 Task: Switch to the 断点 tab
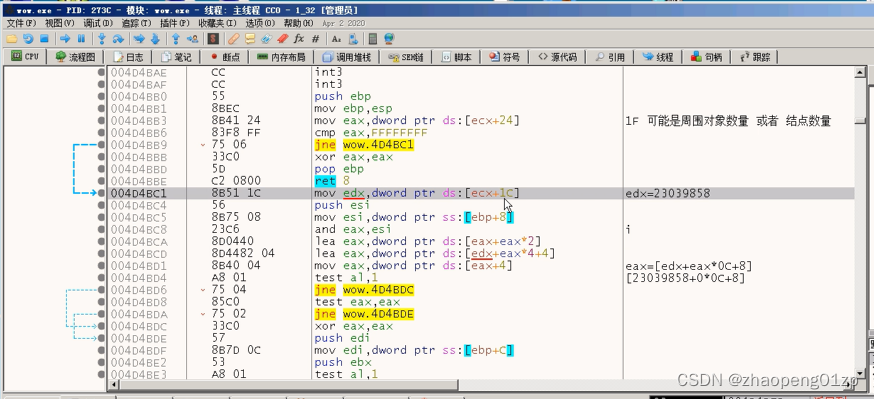pos(225,57)
